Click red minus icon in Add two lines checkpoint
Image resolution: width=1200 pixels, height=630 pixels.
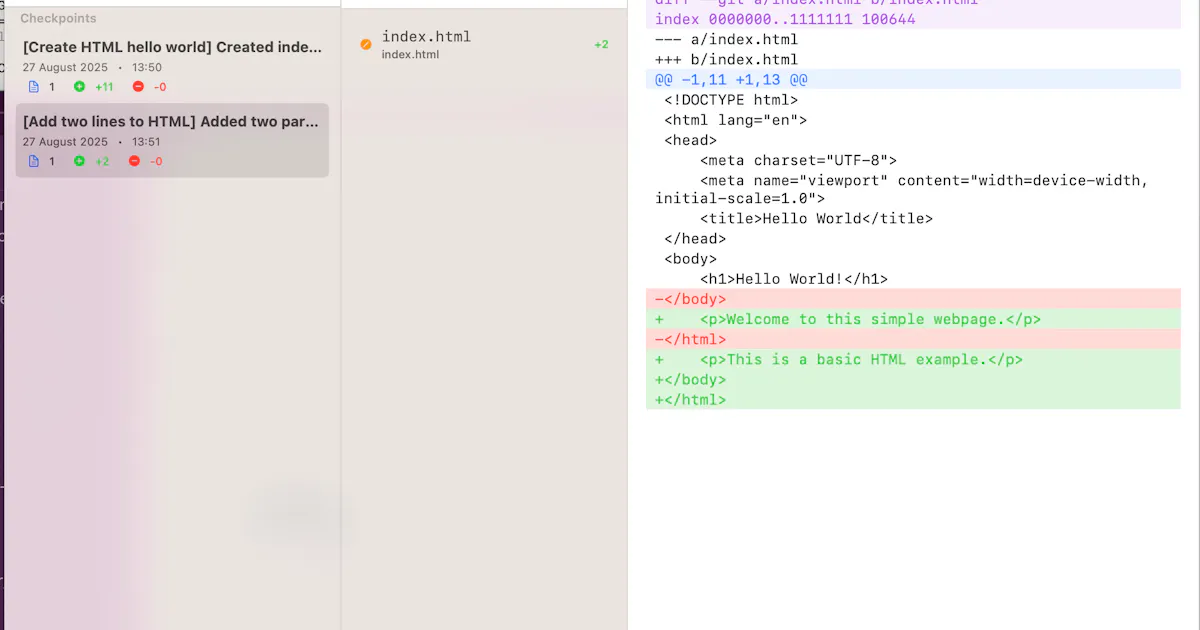pyautogui.click(x=134, y=161)
